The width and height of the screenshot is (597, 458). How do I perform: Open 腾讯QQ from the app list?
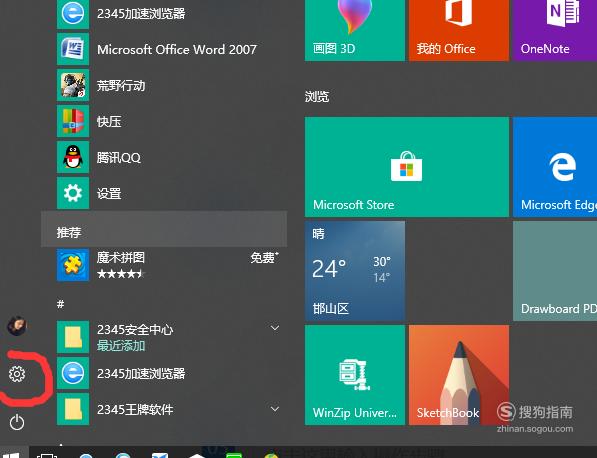164,157
